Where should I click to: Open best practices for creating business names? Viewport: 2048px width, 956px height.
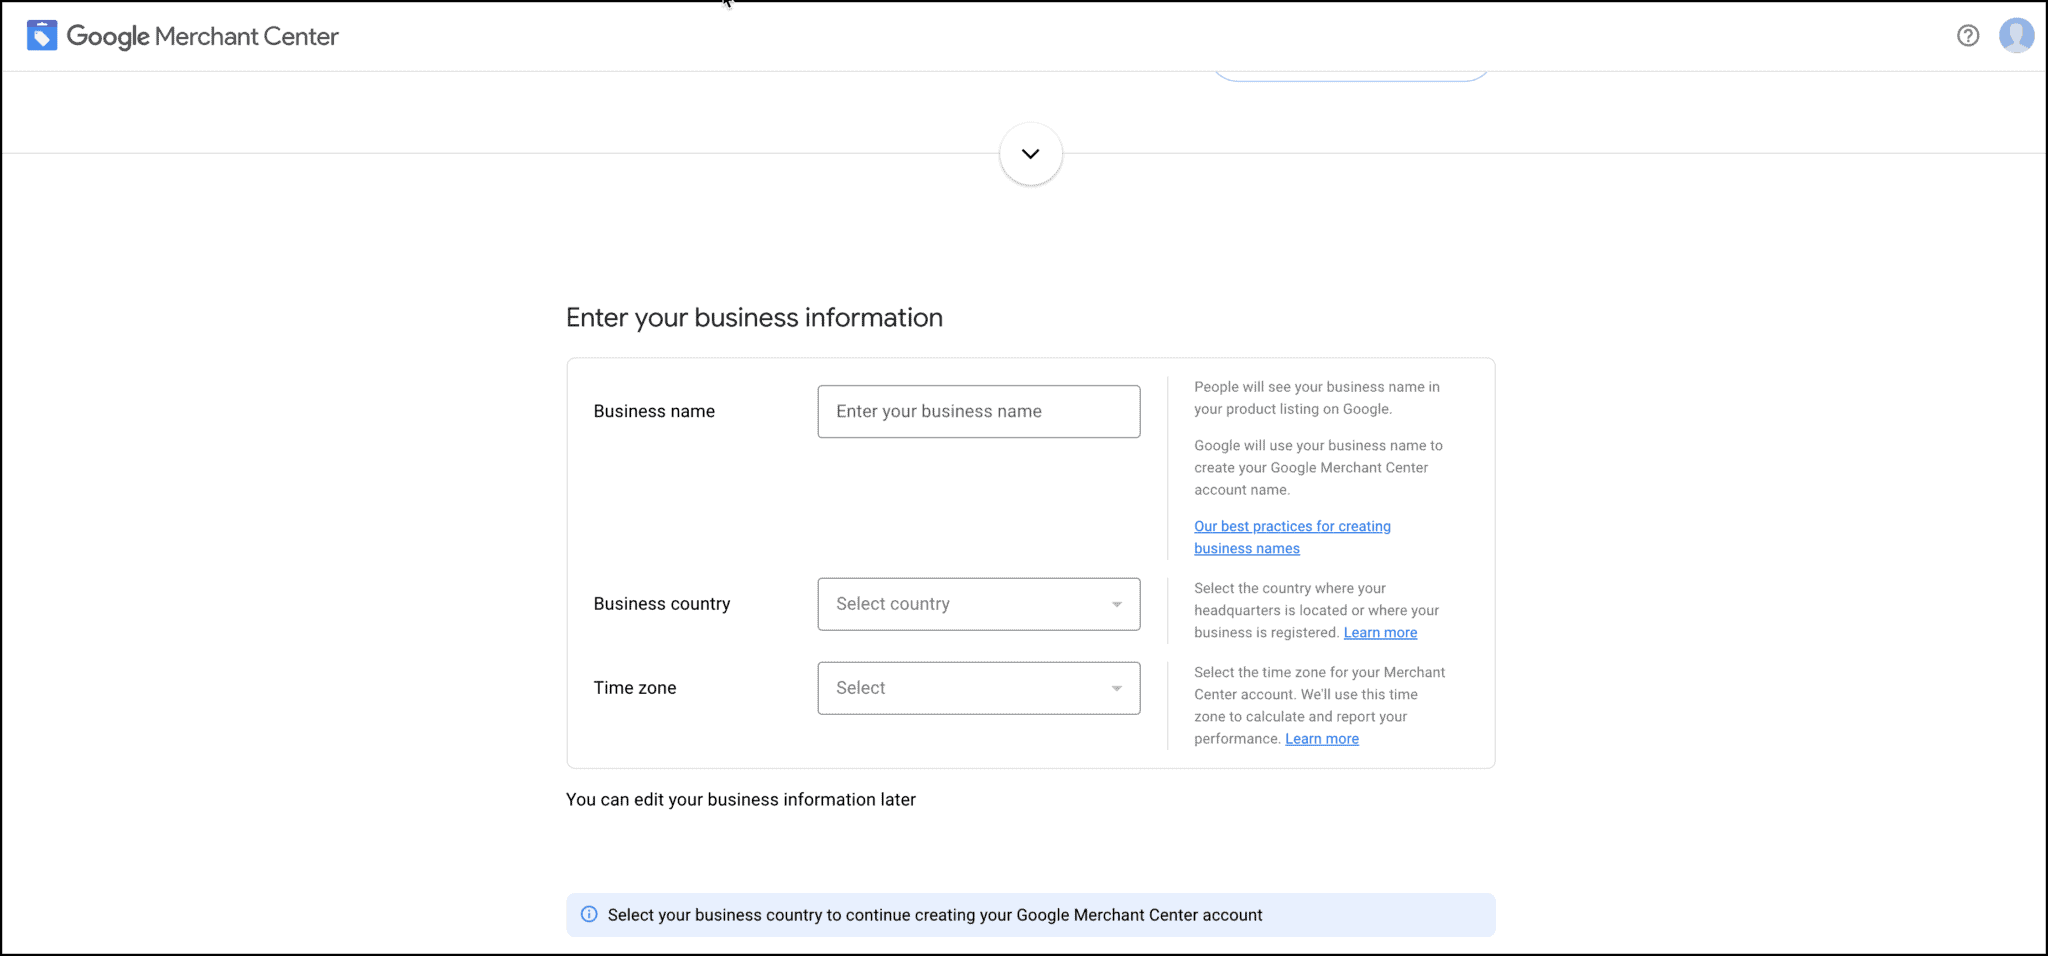(1292, 526)
